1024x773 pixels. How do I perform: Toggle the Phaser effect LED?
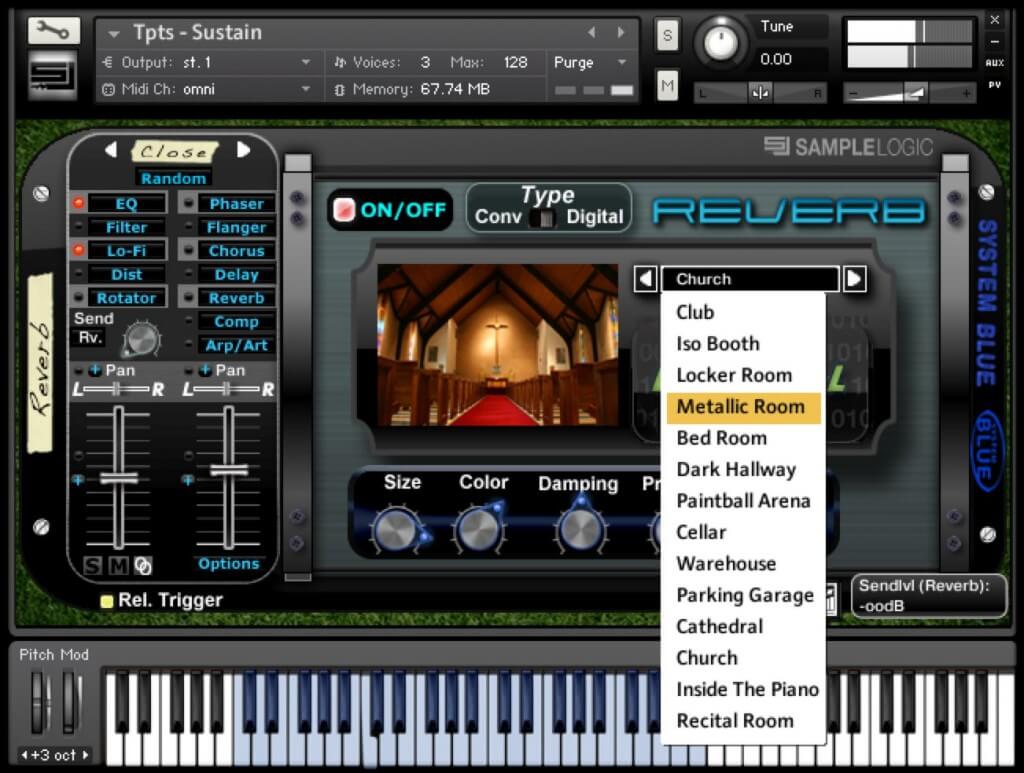pos(188,203)
